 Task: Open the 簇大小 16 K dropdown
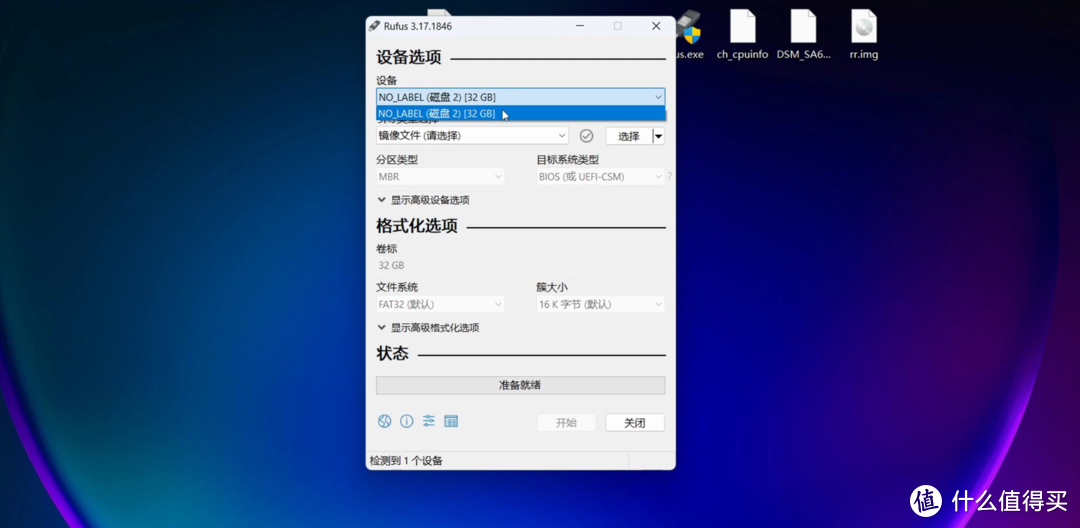point(601,304)
